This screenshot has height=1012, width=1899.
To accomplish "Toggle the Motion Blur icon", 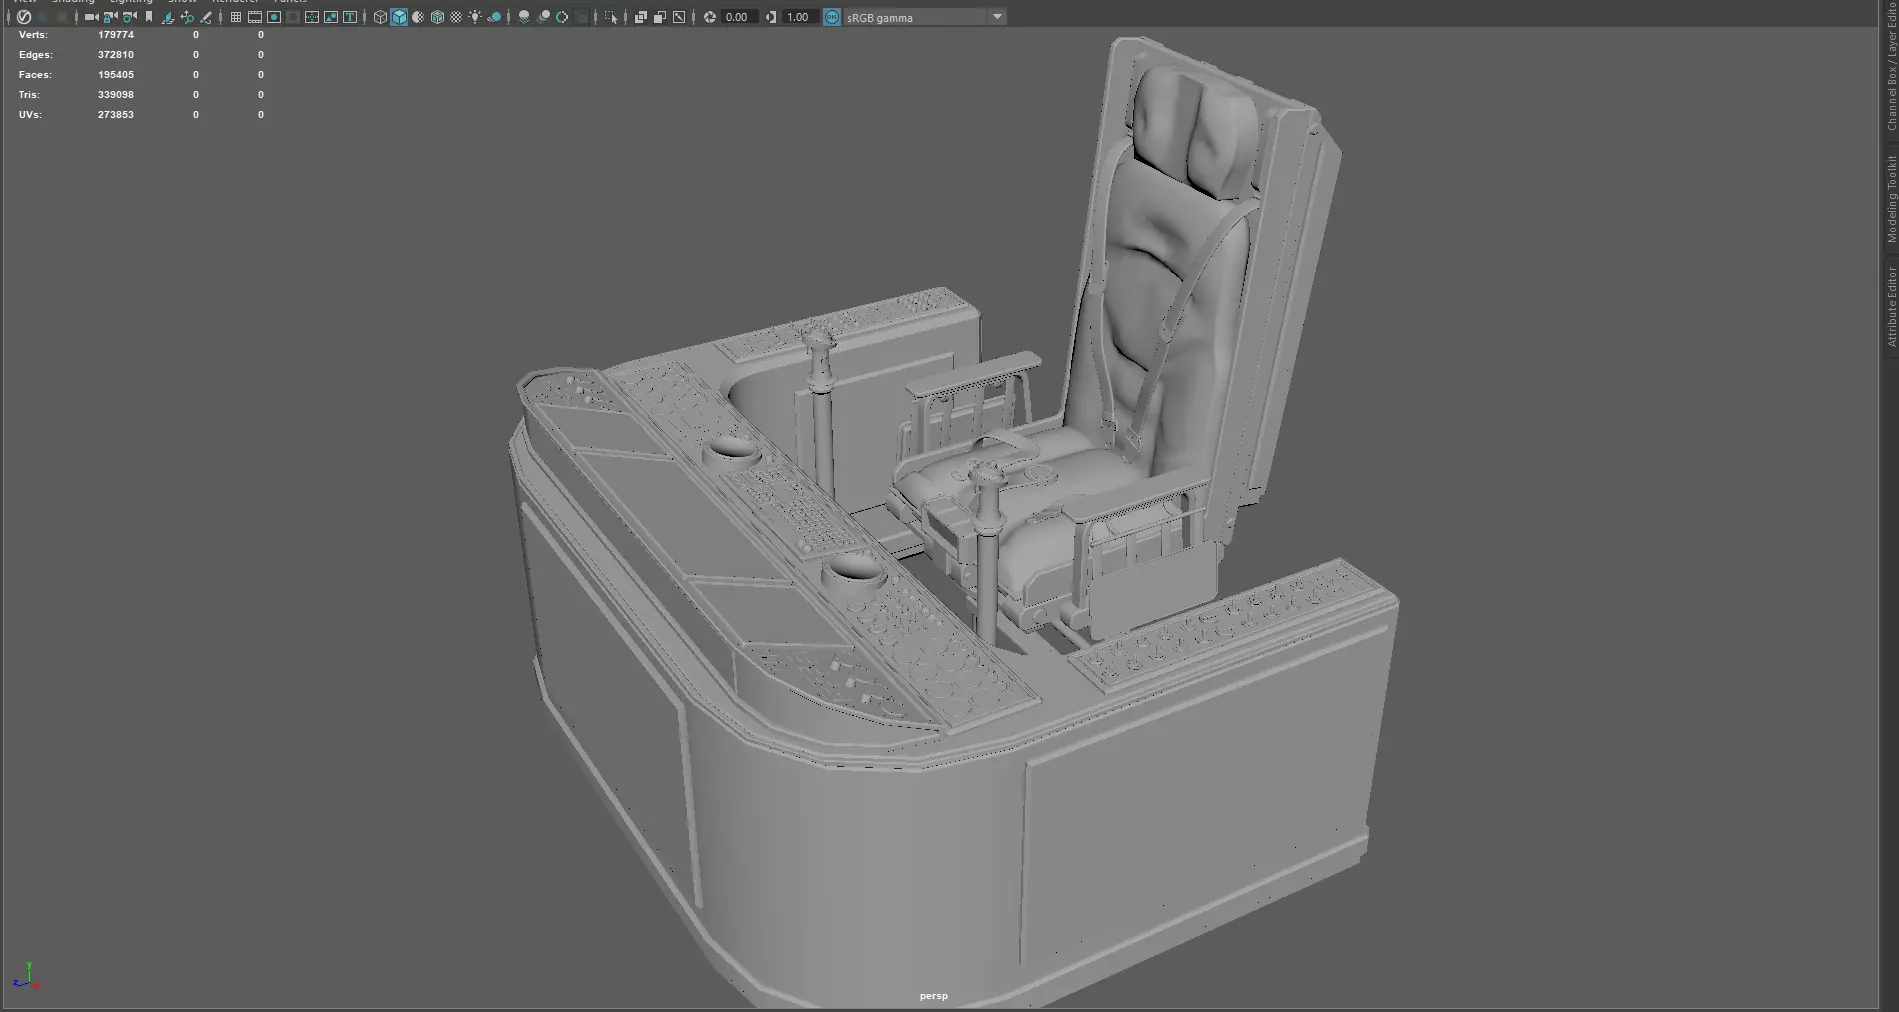I will click(543, 17).
